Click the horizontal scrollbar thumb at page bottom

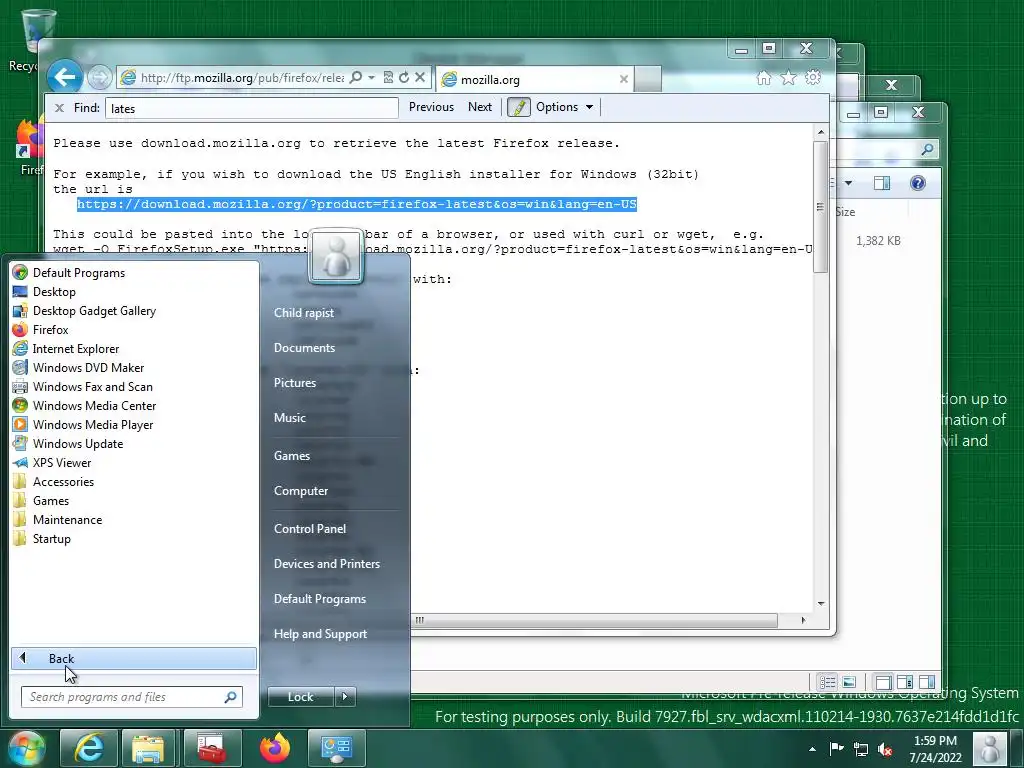[594, 620]
